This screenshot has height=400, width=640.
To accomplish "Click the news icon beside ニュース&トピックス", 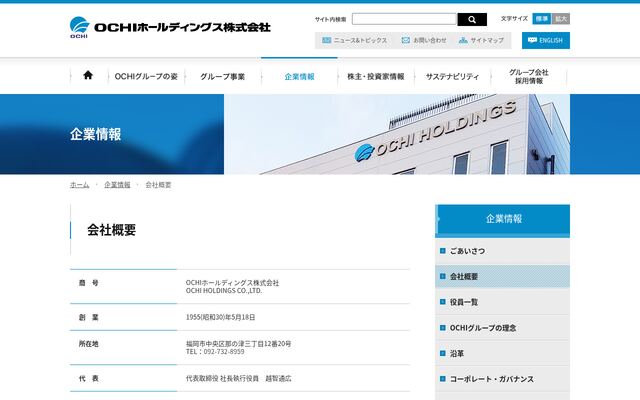I will pyautogui.click(x=327, y=40).
